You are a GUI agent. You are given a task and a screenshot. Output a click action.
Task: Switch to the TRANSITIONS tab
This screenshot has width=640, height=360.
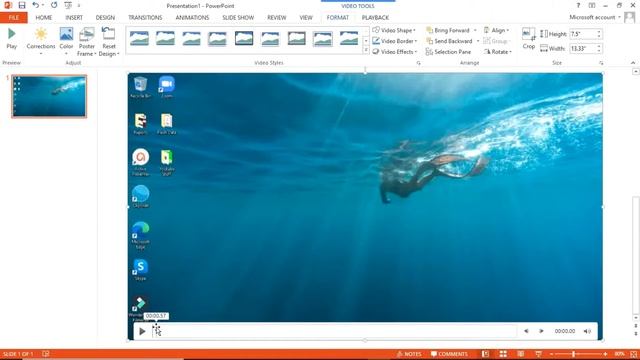[145, 18]
